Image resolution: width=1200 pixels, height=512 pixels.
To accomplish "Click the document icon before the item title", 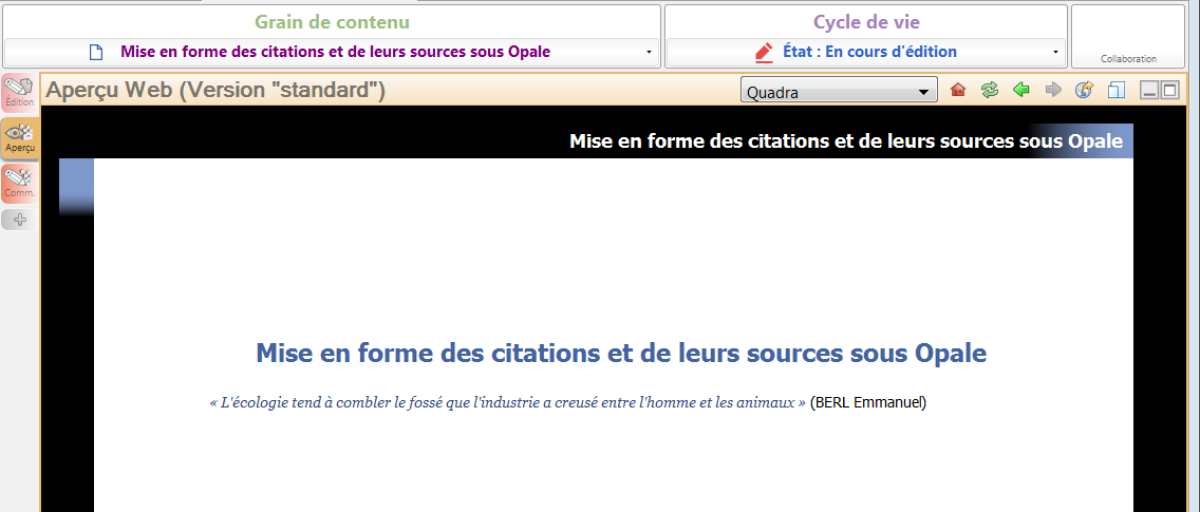I will click(x=97, y=52).
